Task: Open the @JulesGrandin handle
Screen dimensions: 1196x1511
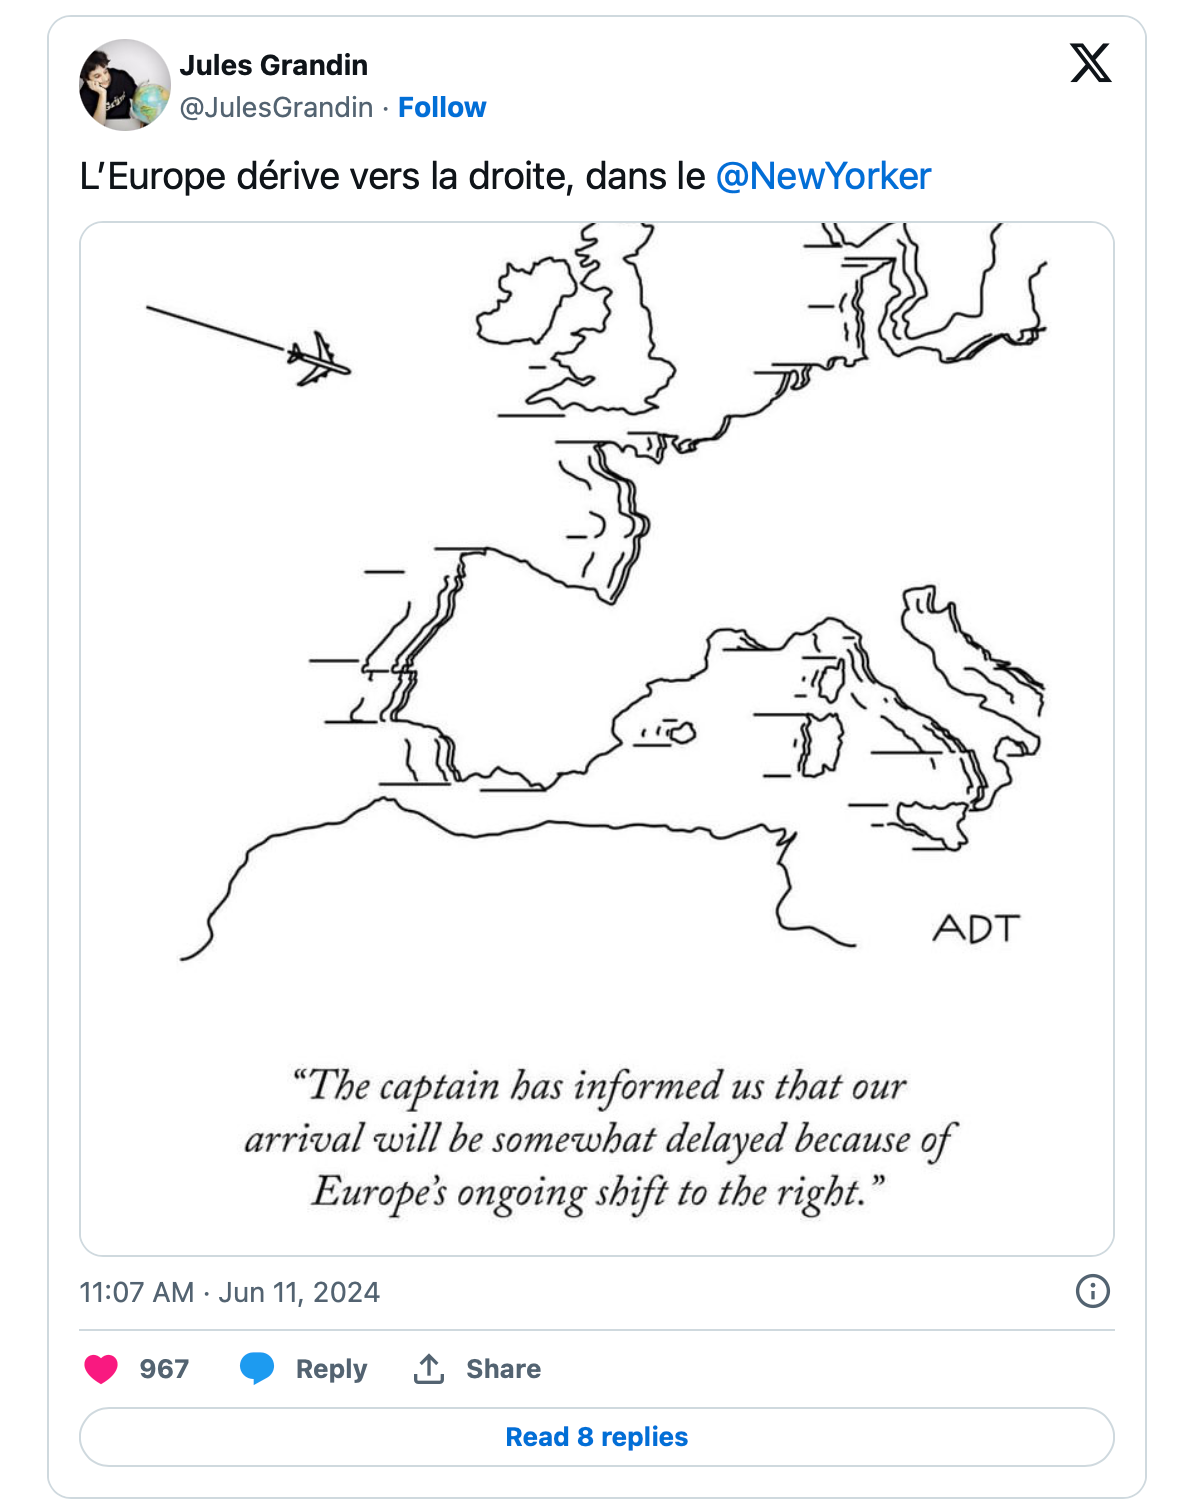Action: (x=276, y=107)
